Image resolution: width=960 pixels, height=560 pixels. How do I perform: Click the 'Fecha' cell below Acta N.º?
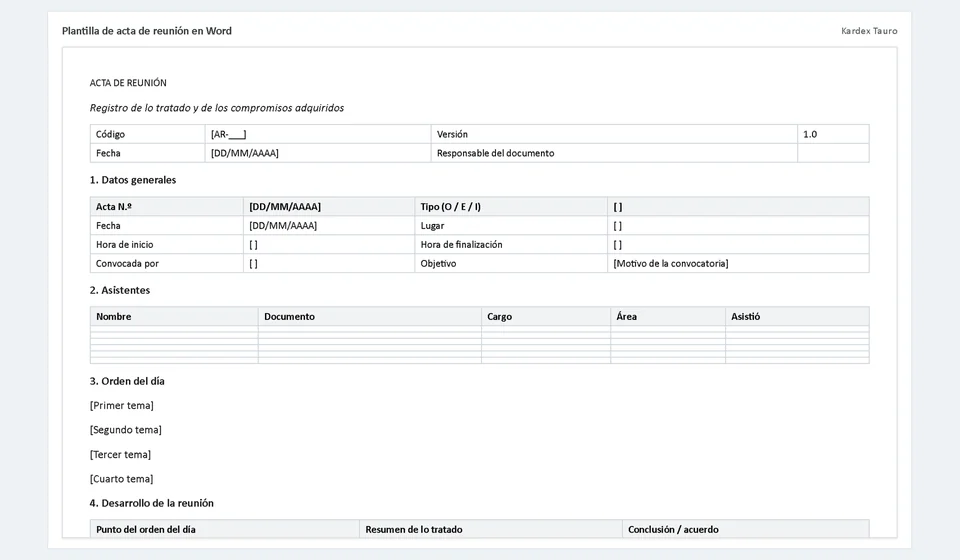167,225
